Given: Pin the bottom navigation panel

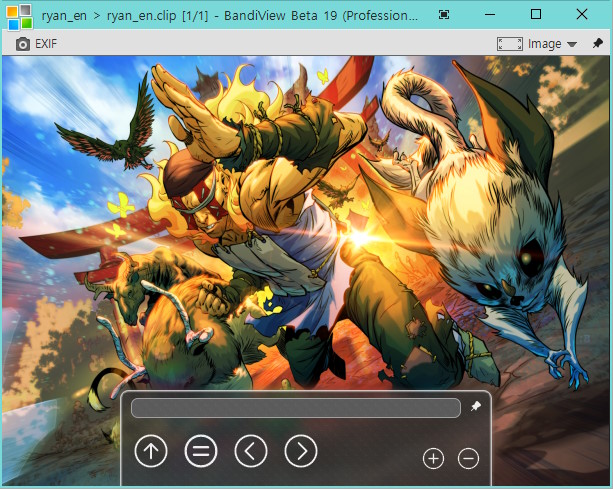Looking at the screenshot, I should (x=476, y=406).
